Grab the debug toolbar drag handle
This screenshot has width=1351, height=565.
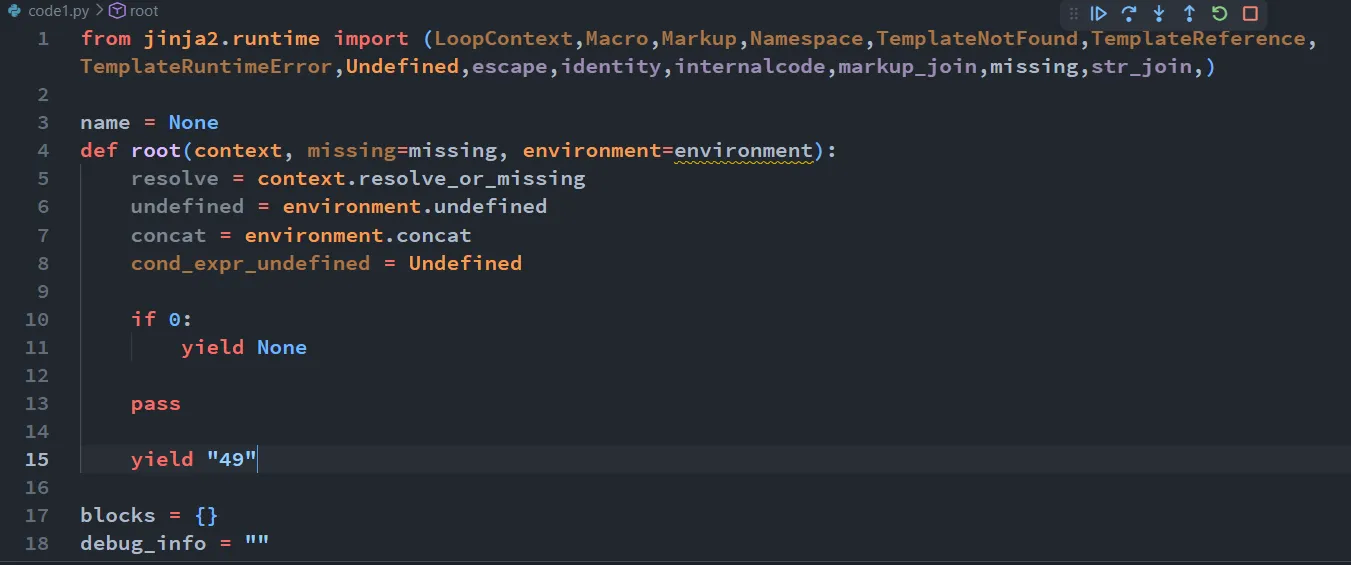1073,14
